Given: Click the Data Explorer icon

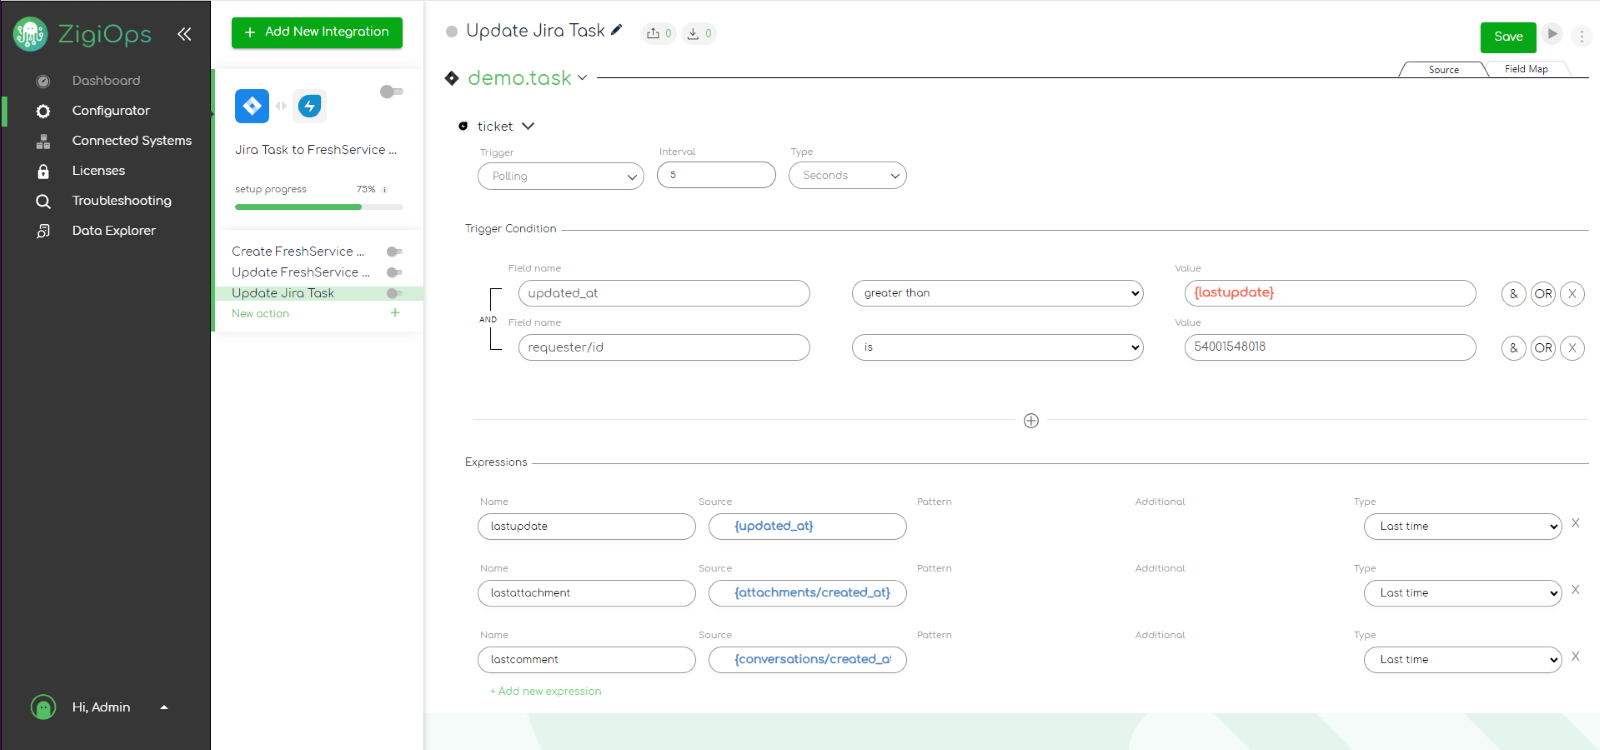Looking at the screenshot, I should pos(43,231).
